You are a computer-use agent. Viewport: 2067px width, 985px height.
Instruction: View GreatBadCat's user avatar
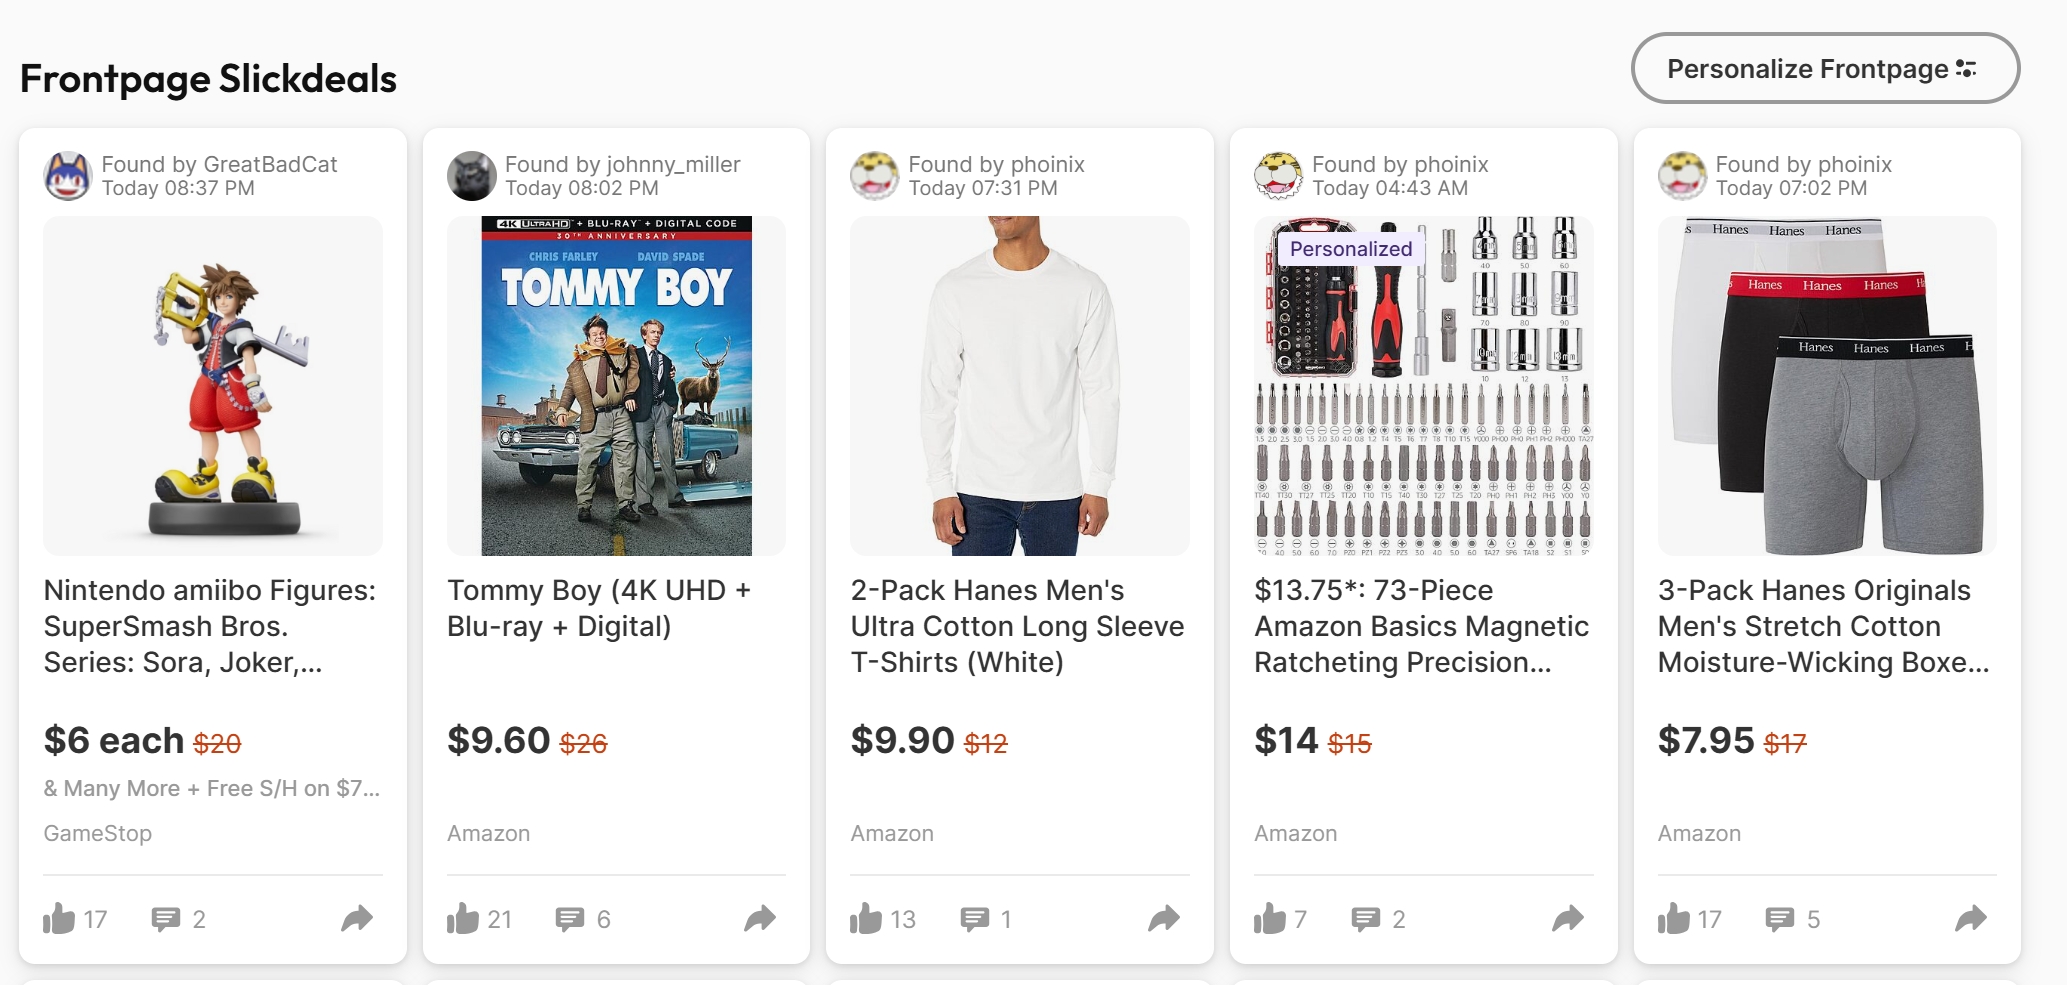tap(68, 176)
